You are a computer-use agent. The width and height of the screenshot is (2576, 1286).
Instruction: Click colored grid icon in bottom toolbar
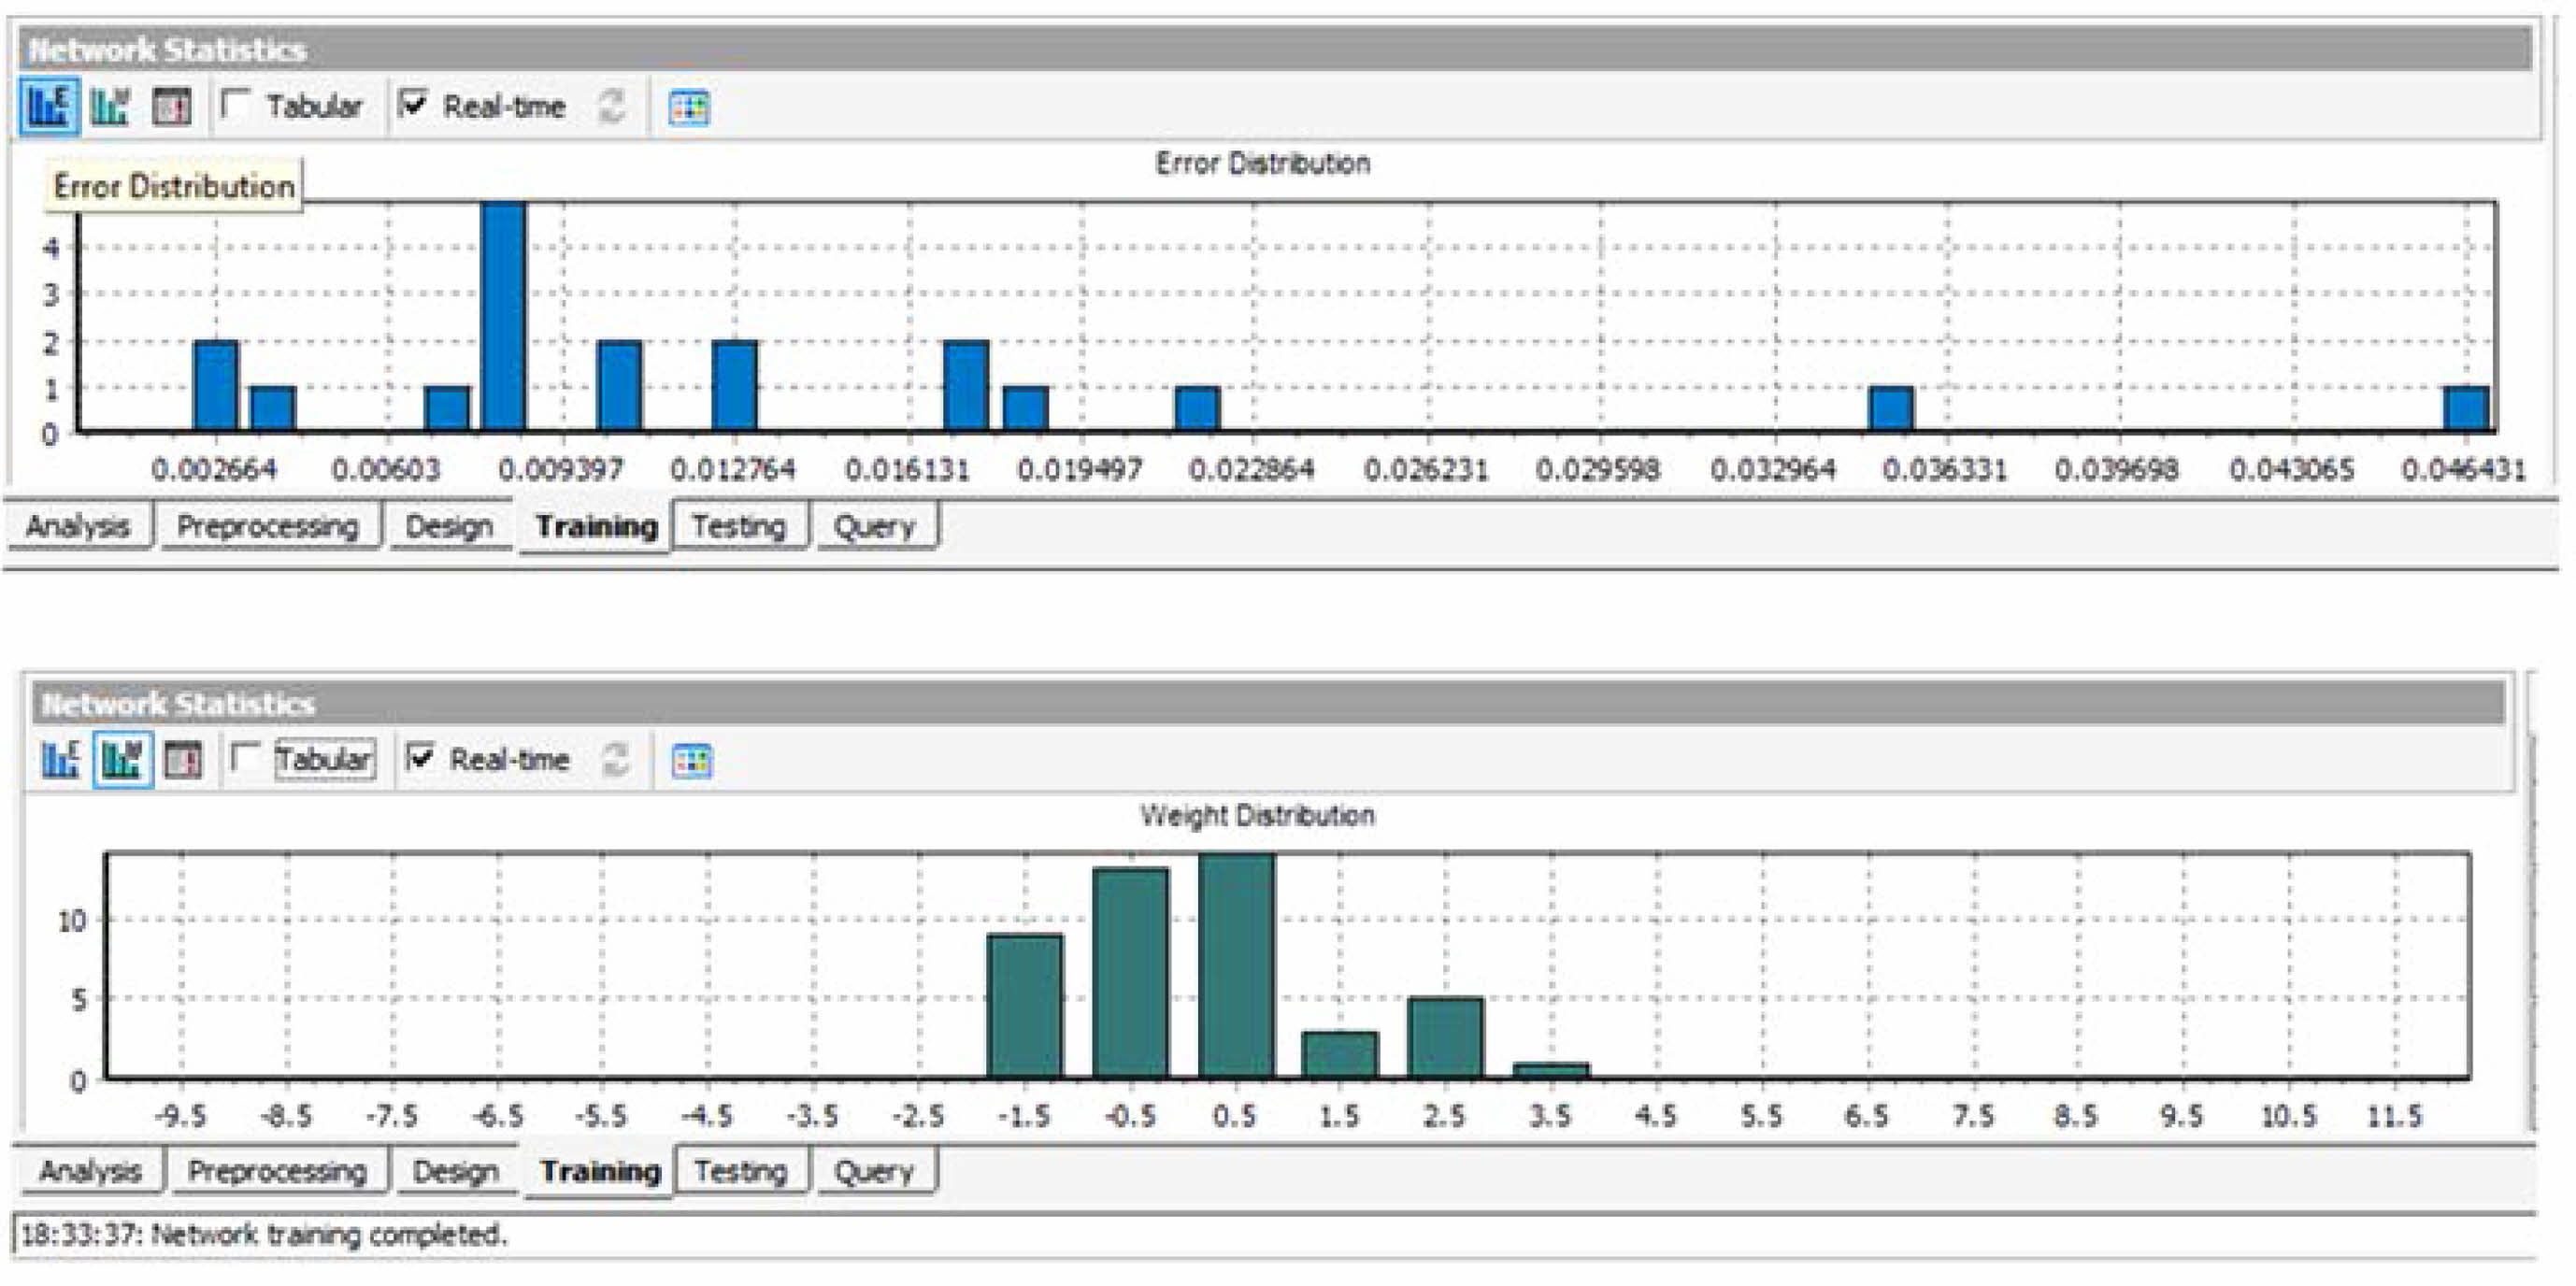pyautogui.click(x=691, y=761)
